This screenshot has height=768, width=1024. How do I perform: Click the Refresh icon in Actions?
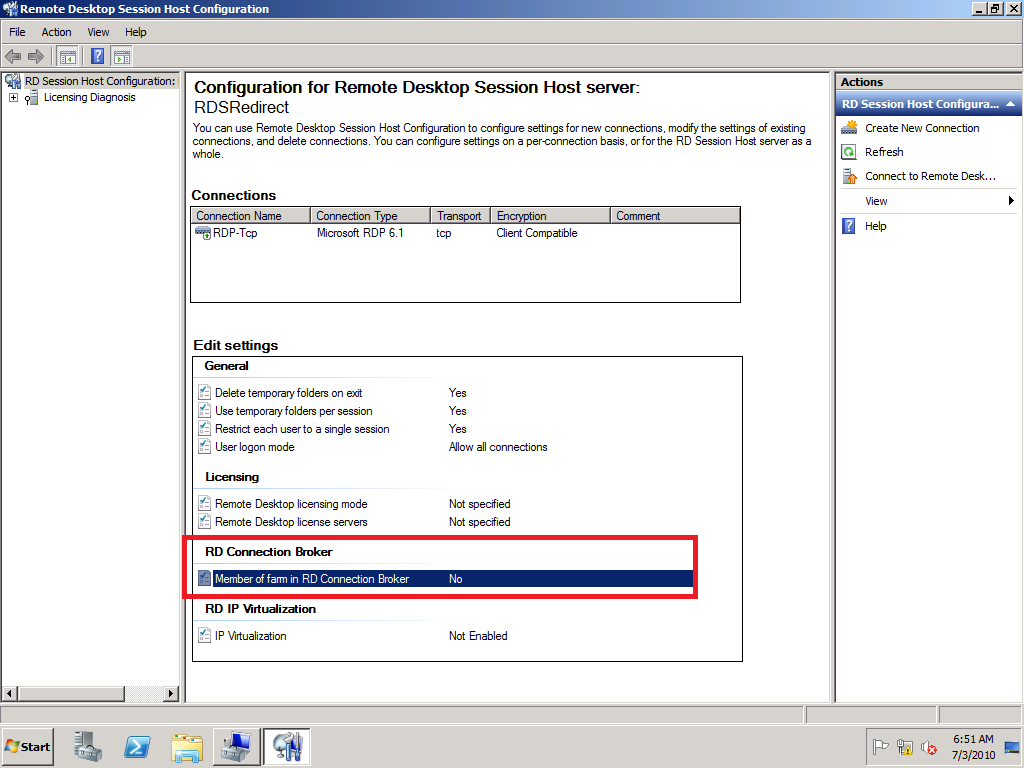click(x=849, y=152)
